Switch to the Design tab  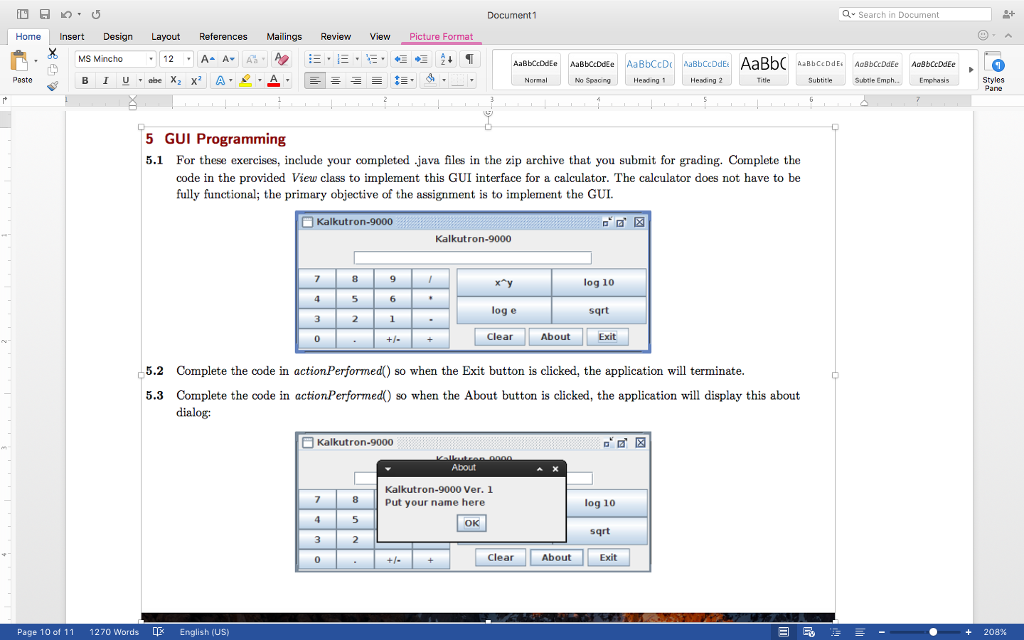[x=118, y=37]
